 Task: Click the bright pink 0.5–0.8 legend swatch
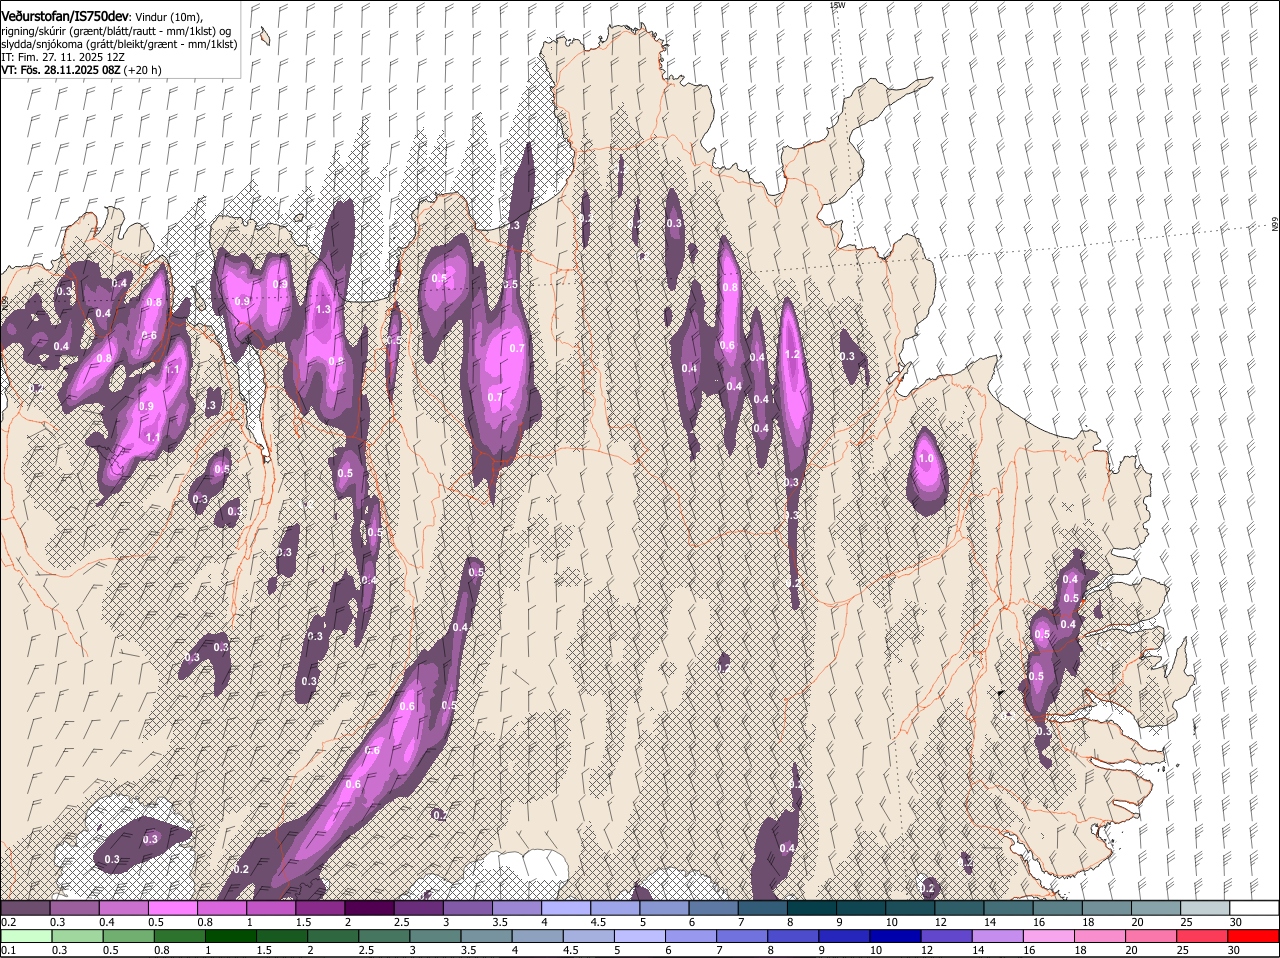pyautogui.click(x=173, y=908)
